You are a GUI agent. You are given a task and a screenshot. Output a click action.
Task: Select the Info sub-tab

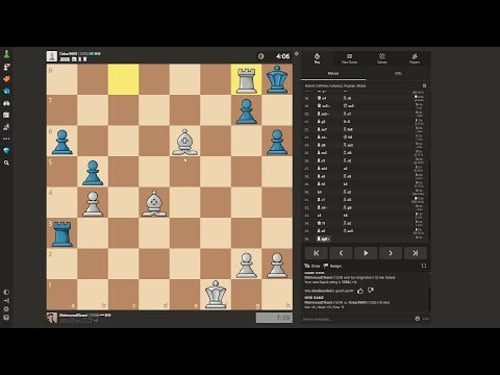[x=398, y=73]
